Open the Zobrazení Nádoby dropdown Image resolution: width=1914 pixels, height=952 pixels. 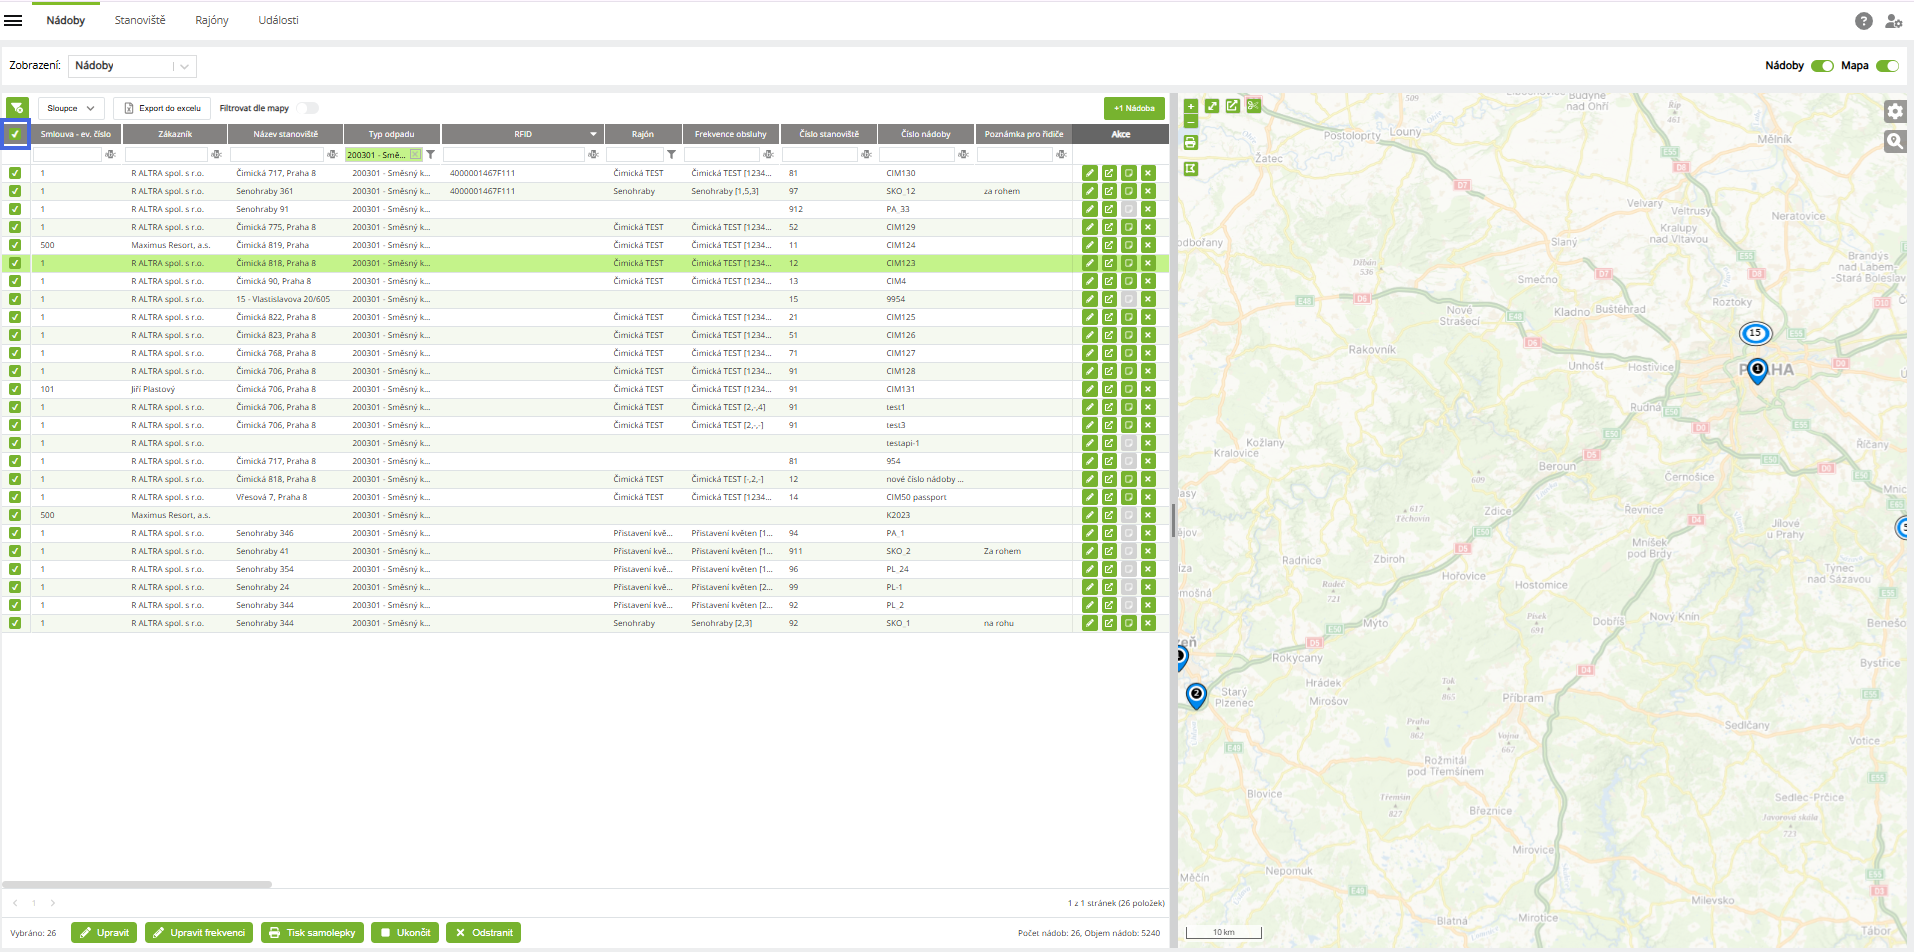pyautogui.click(x=132, y=66)
